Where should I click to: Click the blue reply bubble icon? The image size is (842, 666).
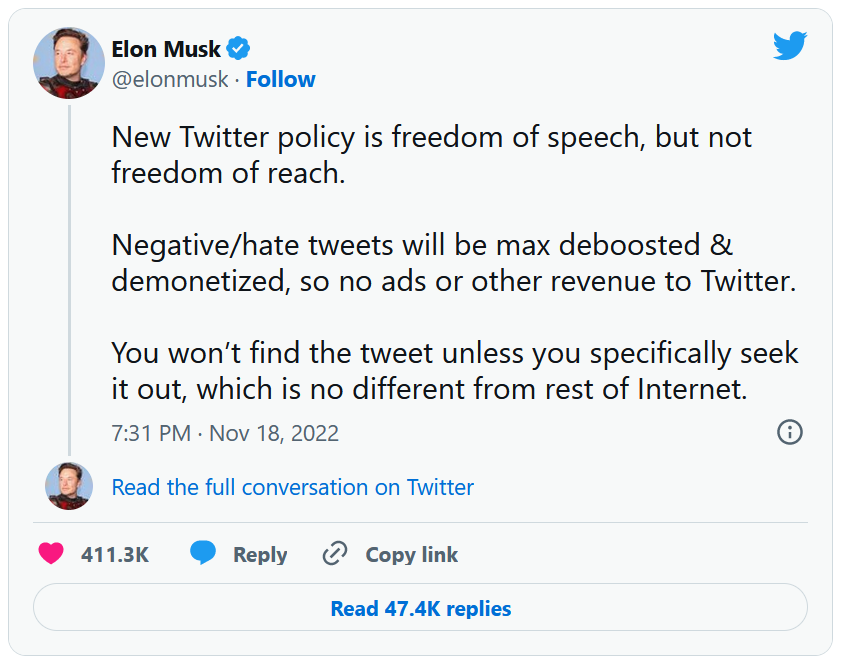tap(204, 554)
